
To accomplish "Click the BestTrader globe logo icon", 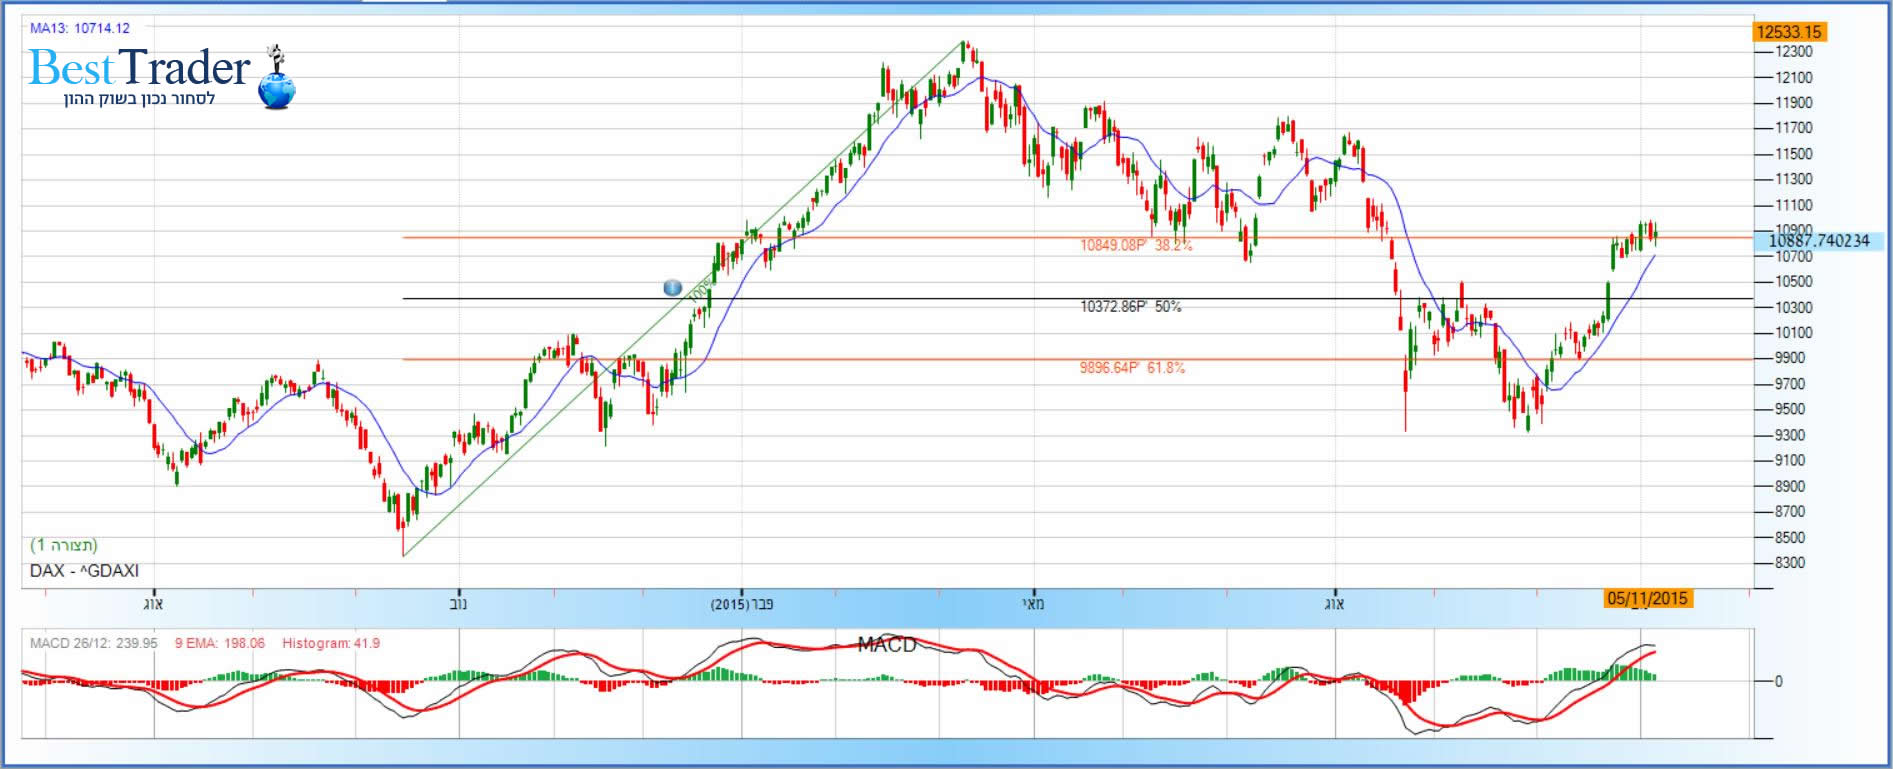I will (277, 83).
